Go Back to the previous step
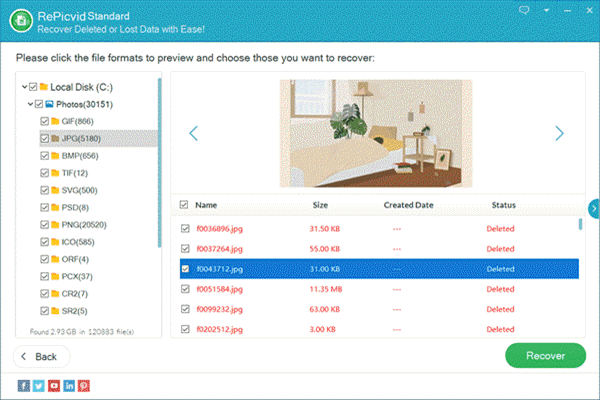Viewport: 600px width, 400px height. [x=42, y=357]
